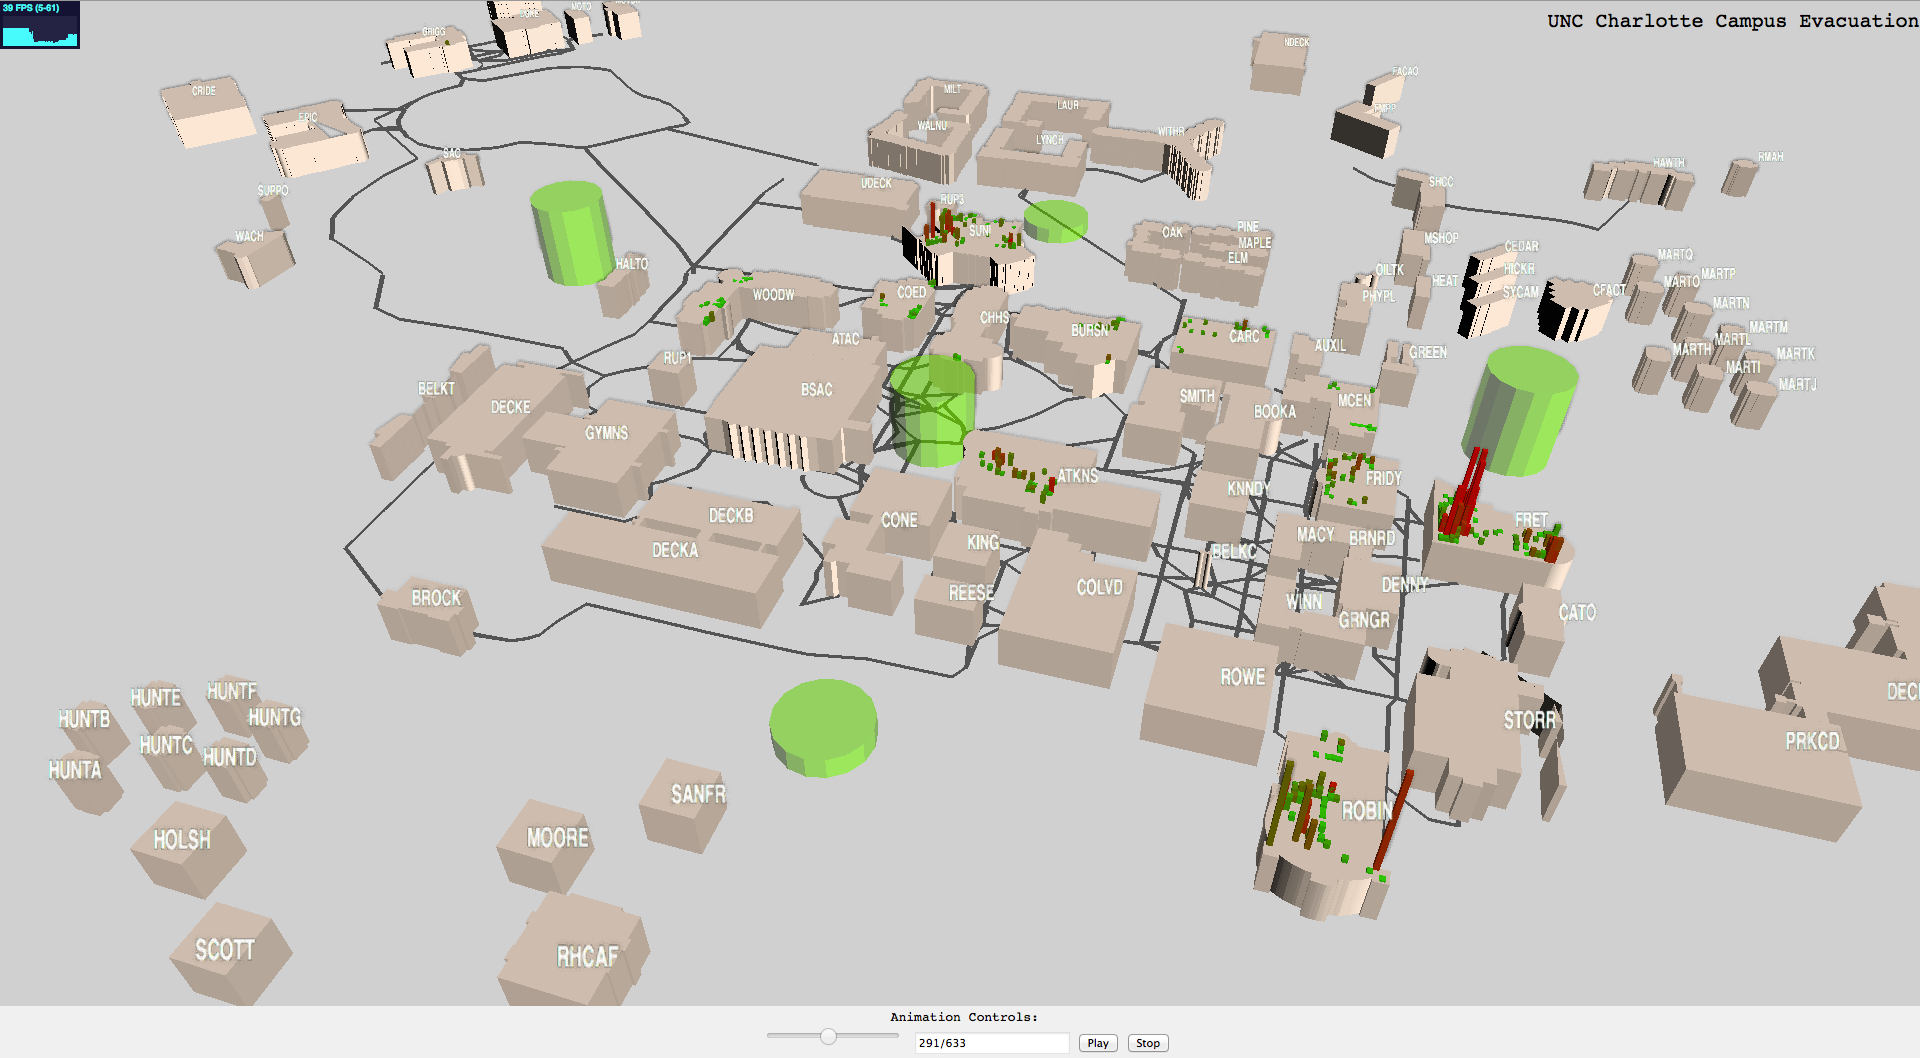Click the Stop animation button
The width and height of the screenshot is (1920, 1058).
[1148, 1043]
